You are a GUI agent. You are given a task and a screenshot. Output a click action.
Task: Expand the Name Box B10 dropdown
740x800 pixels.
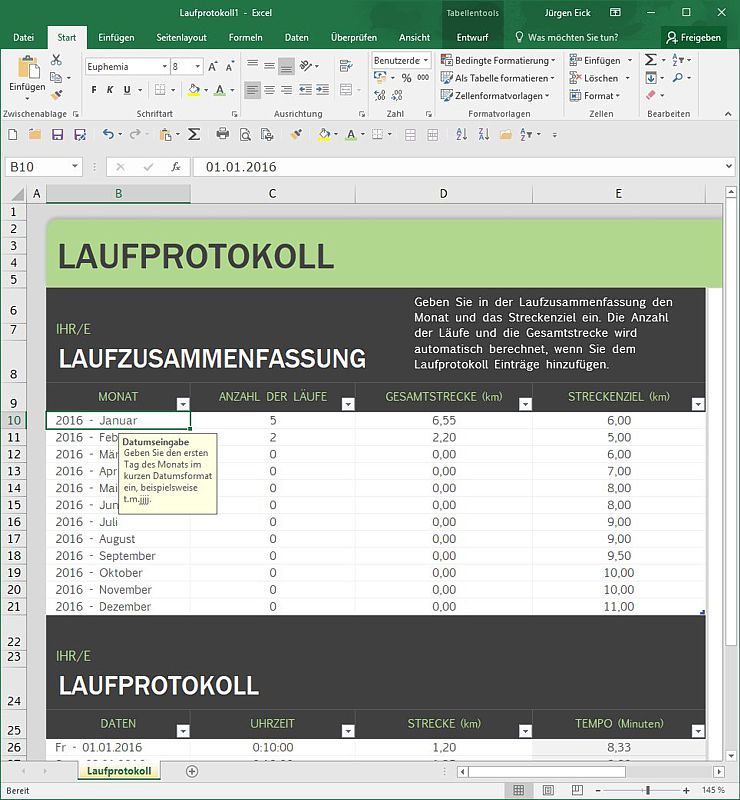coord(75,167)
